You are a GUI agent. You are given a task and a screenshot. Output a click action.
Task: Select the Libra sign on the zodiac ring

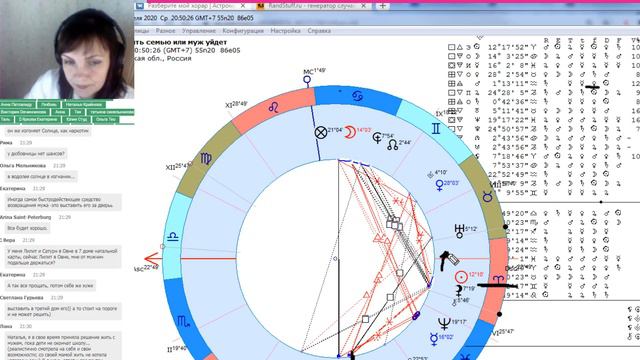point(173,237)
